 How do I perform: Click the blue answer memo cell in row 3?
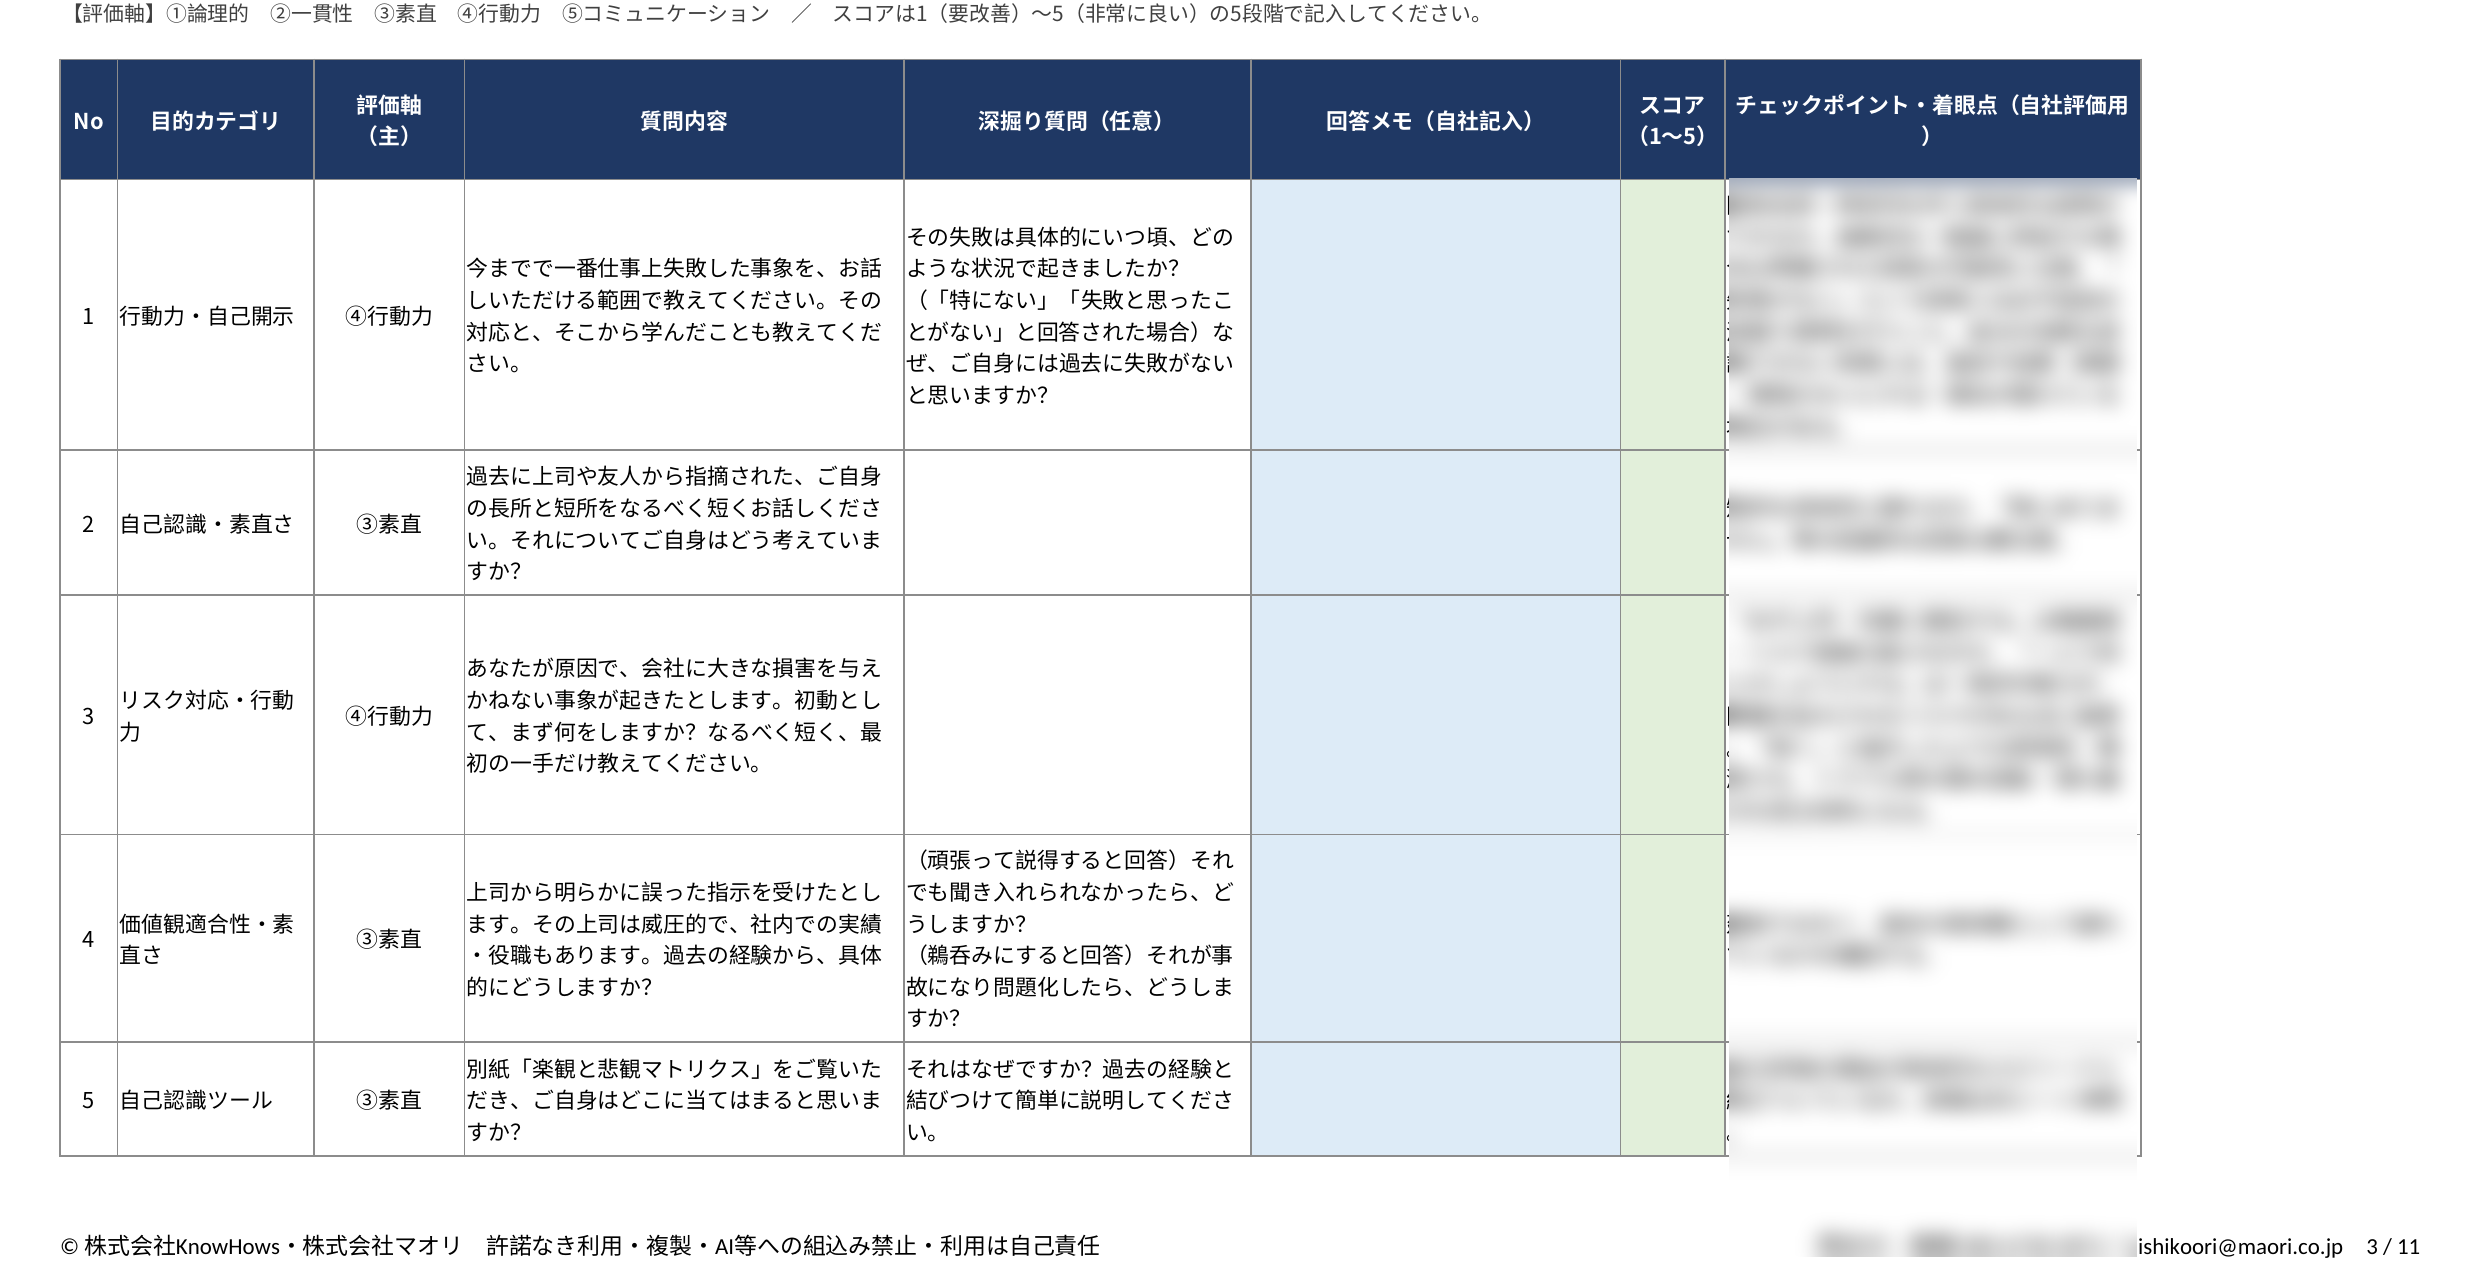(1435, 715)
